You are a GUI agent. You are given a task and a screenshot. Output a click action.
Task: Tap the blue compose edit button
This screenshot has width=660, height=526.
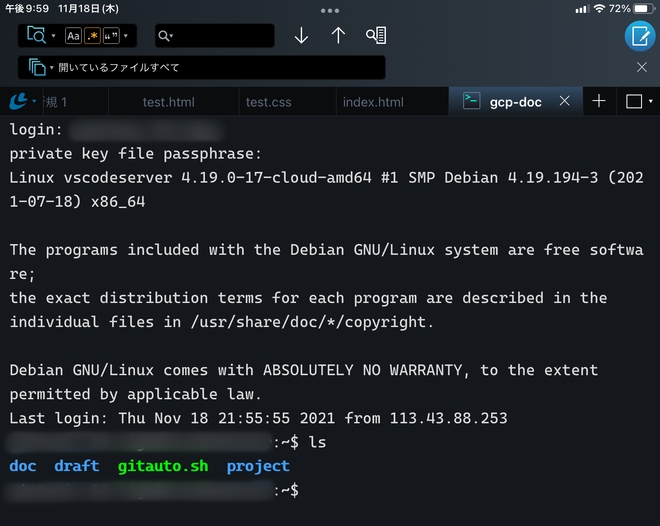[640, 36]
